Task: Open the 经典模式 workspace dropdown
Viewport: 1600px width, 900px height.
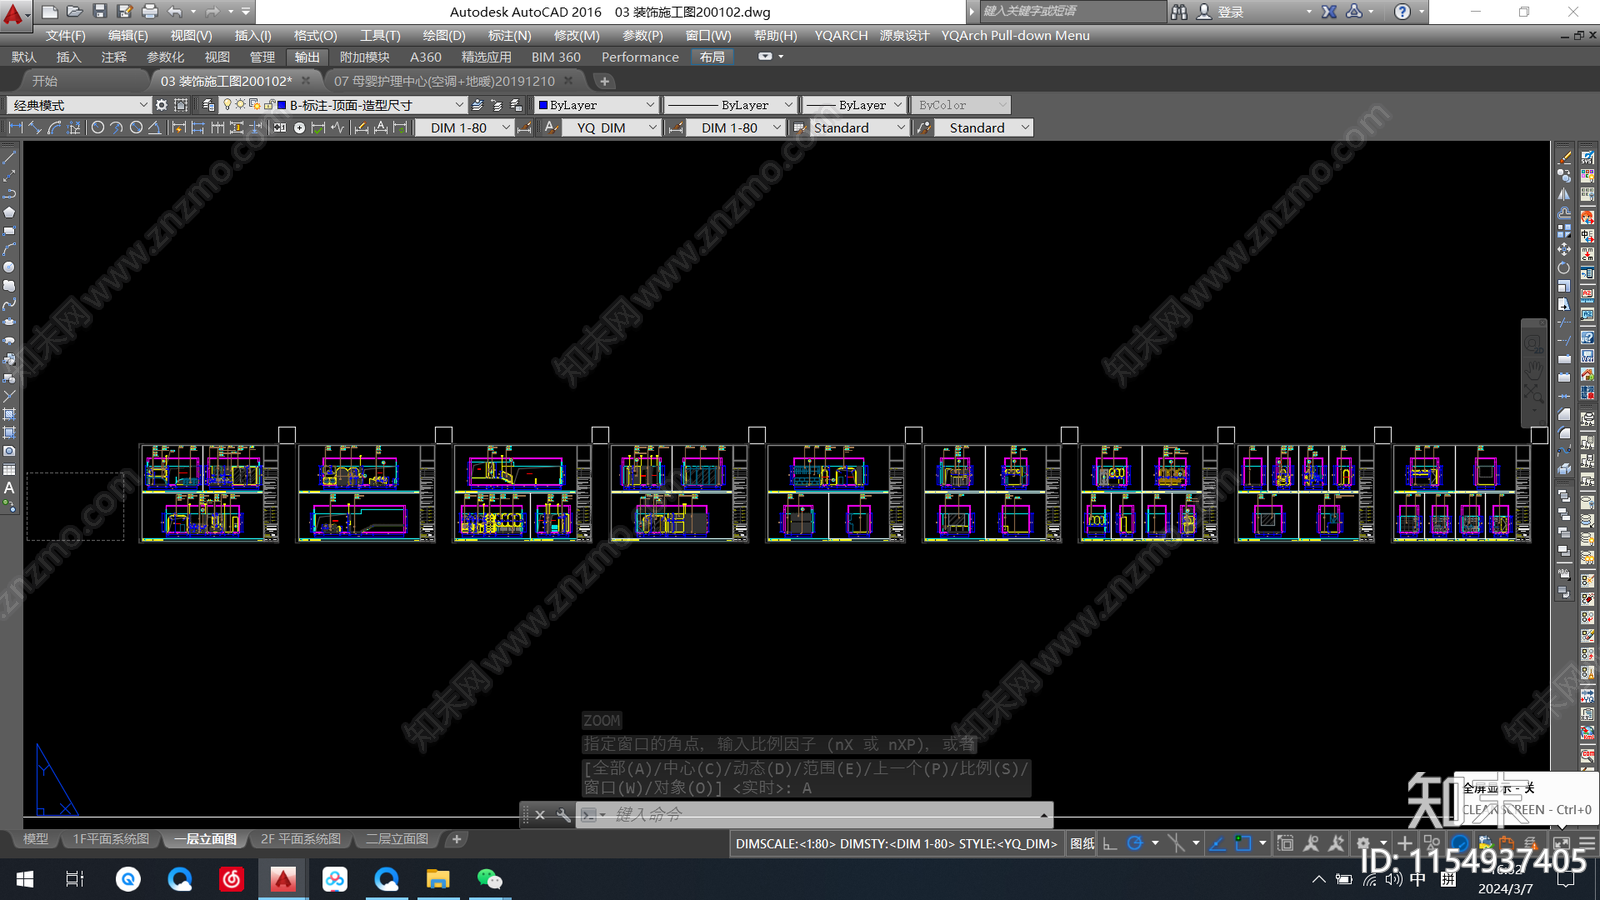Action: coord(78,105)
